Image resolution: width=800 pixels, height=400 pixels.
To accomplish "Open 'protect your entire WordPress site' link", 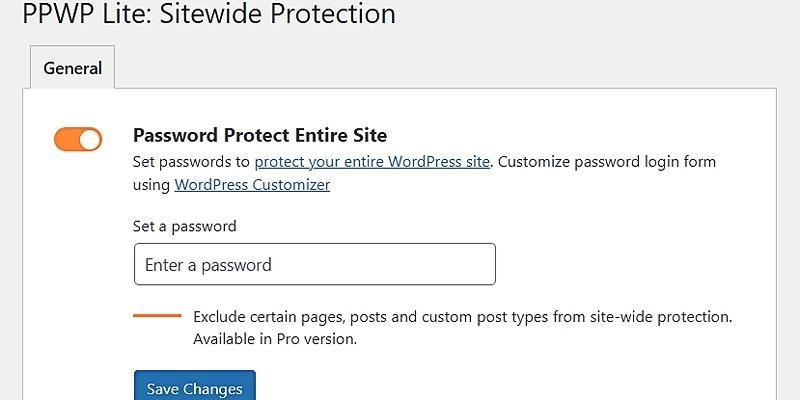I will 372,161.
